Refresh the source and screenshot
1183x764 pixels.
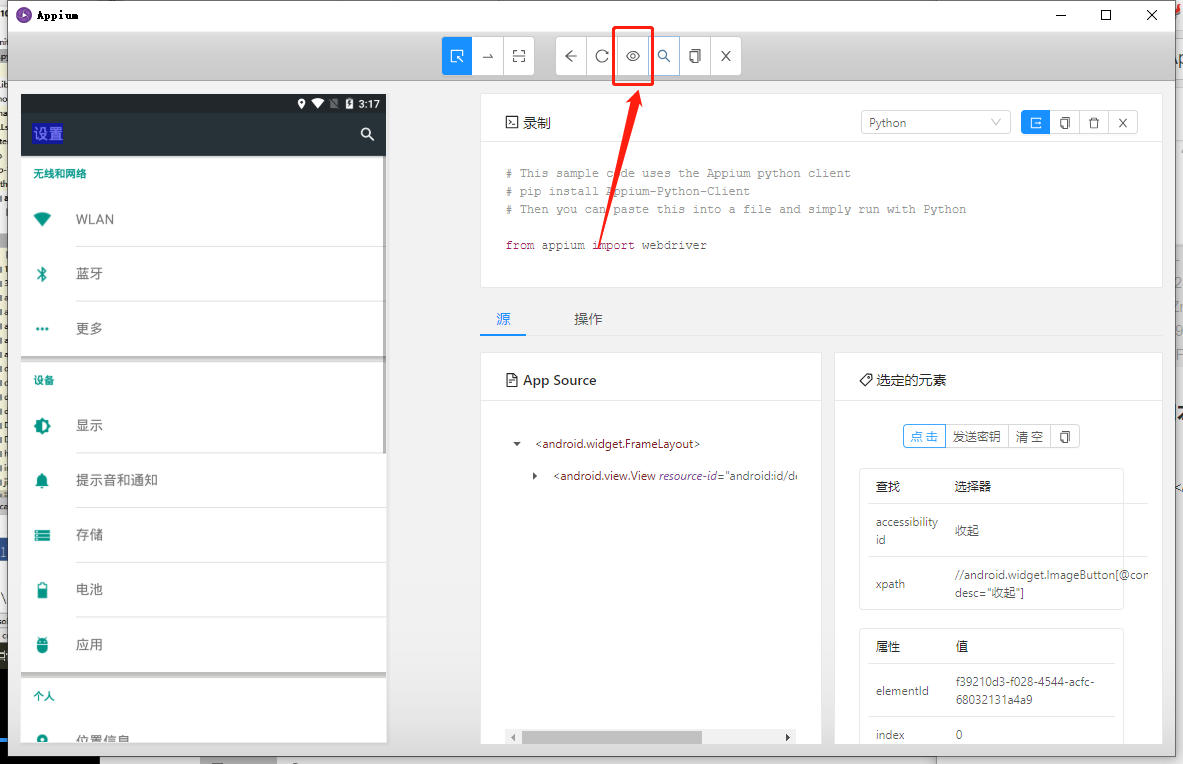pyautogui.click(x=602, y=56)
